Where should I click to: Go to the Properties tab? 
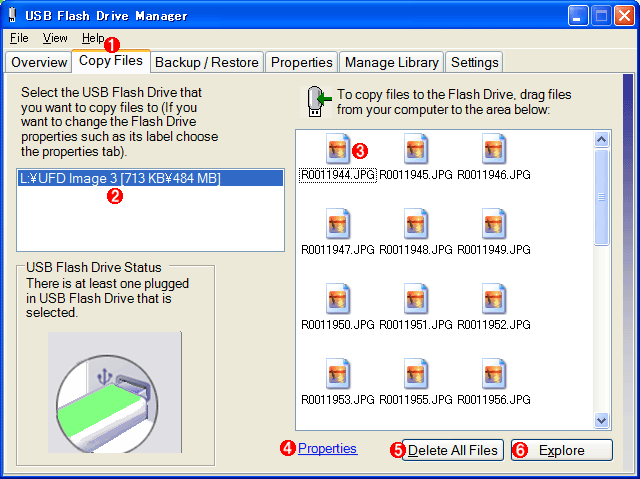302,62
